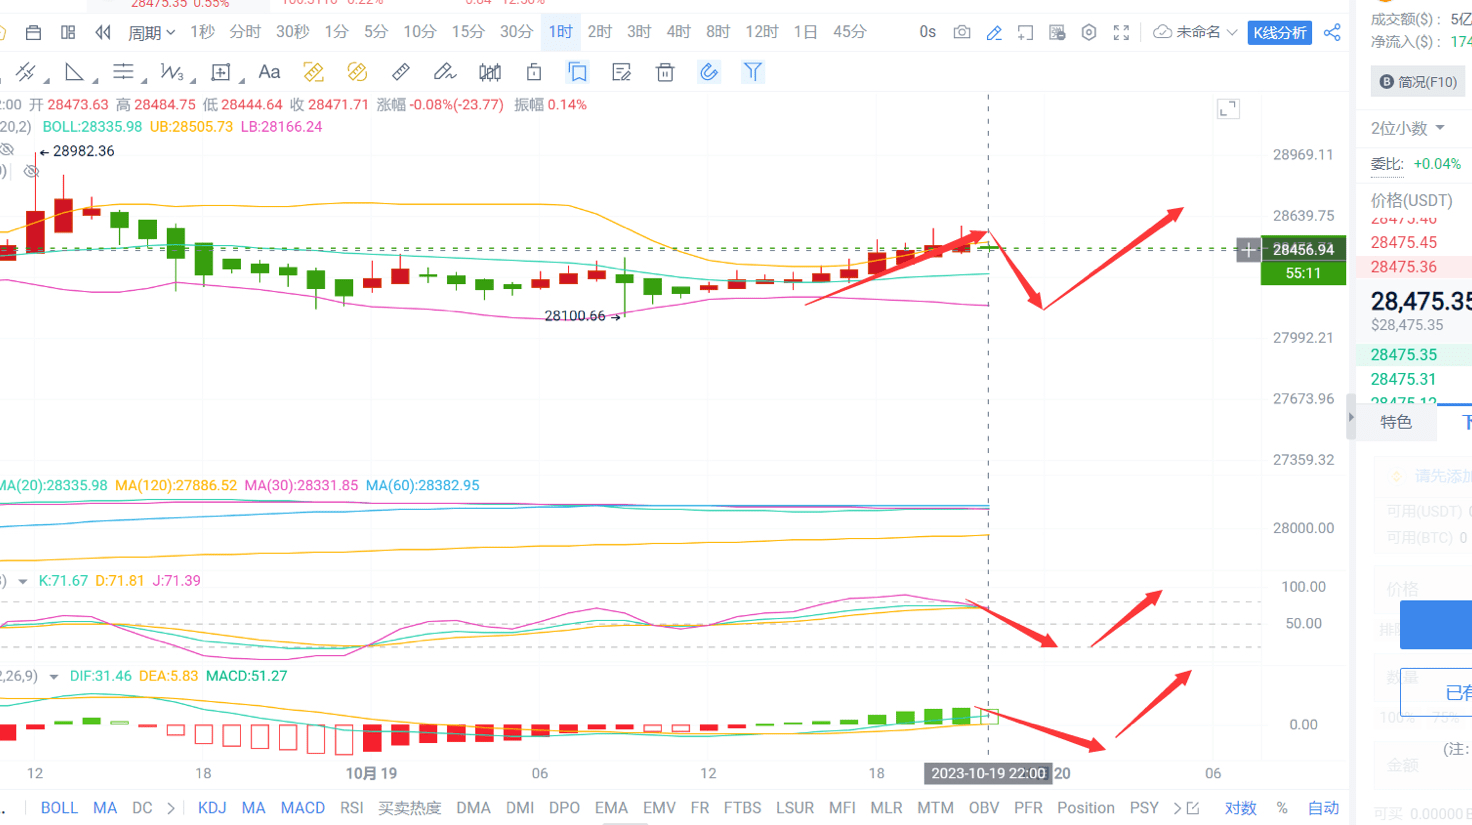Click the share icon next to K线分析
Viewport: 1472px width, 825px height.
1332,31
